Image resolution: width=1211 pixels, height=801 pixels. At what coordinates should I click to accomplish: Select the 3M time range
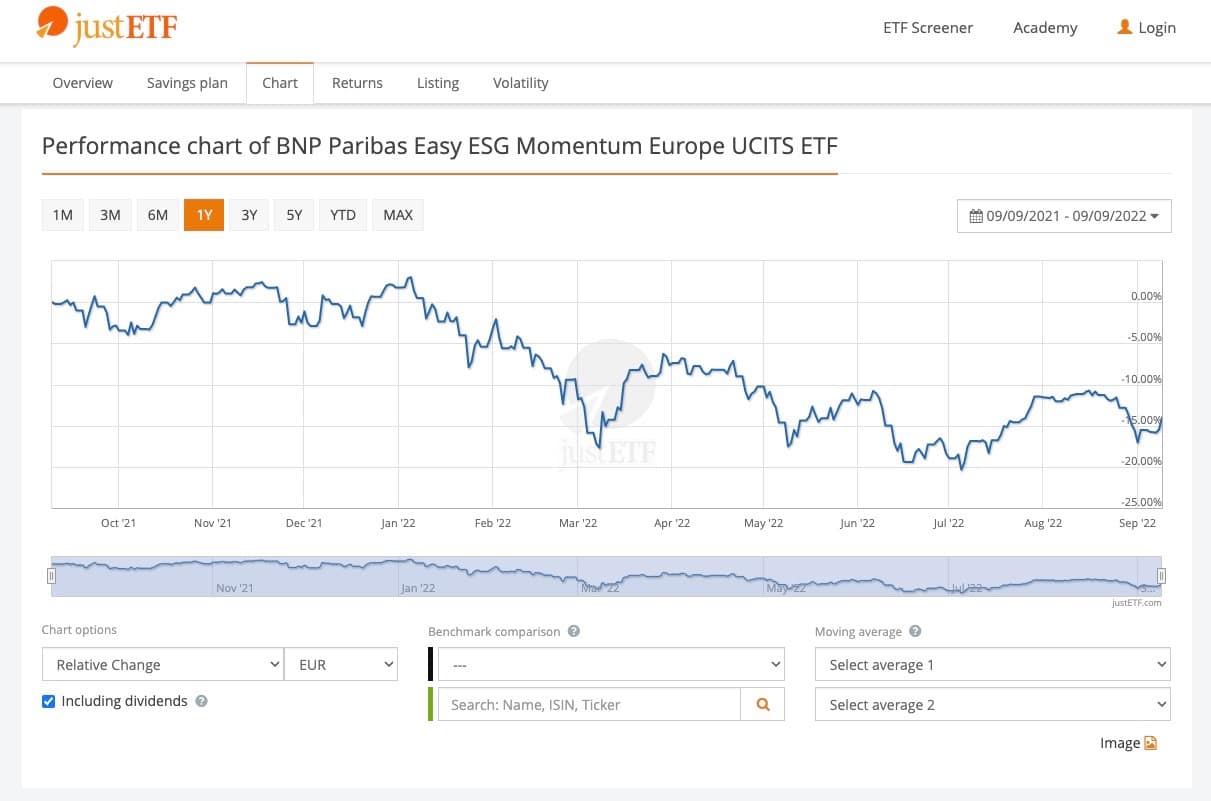(110, 215)
